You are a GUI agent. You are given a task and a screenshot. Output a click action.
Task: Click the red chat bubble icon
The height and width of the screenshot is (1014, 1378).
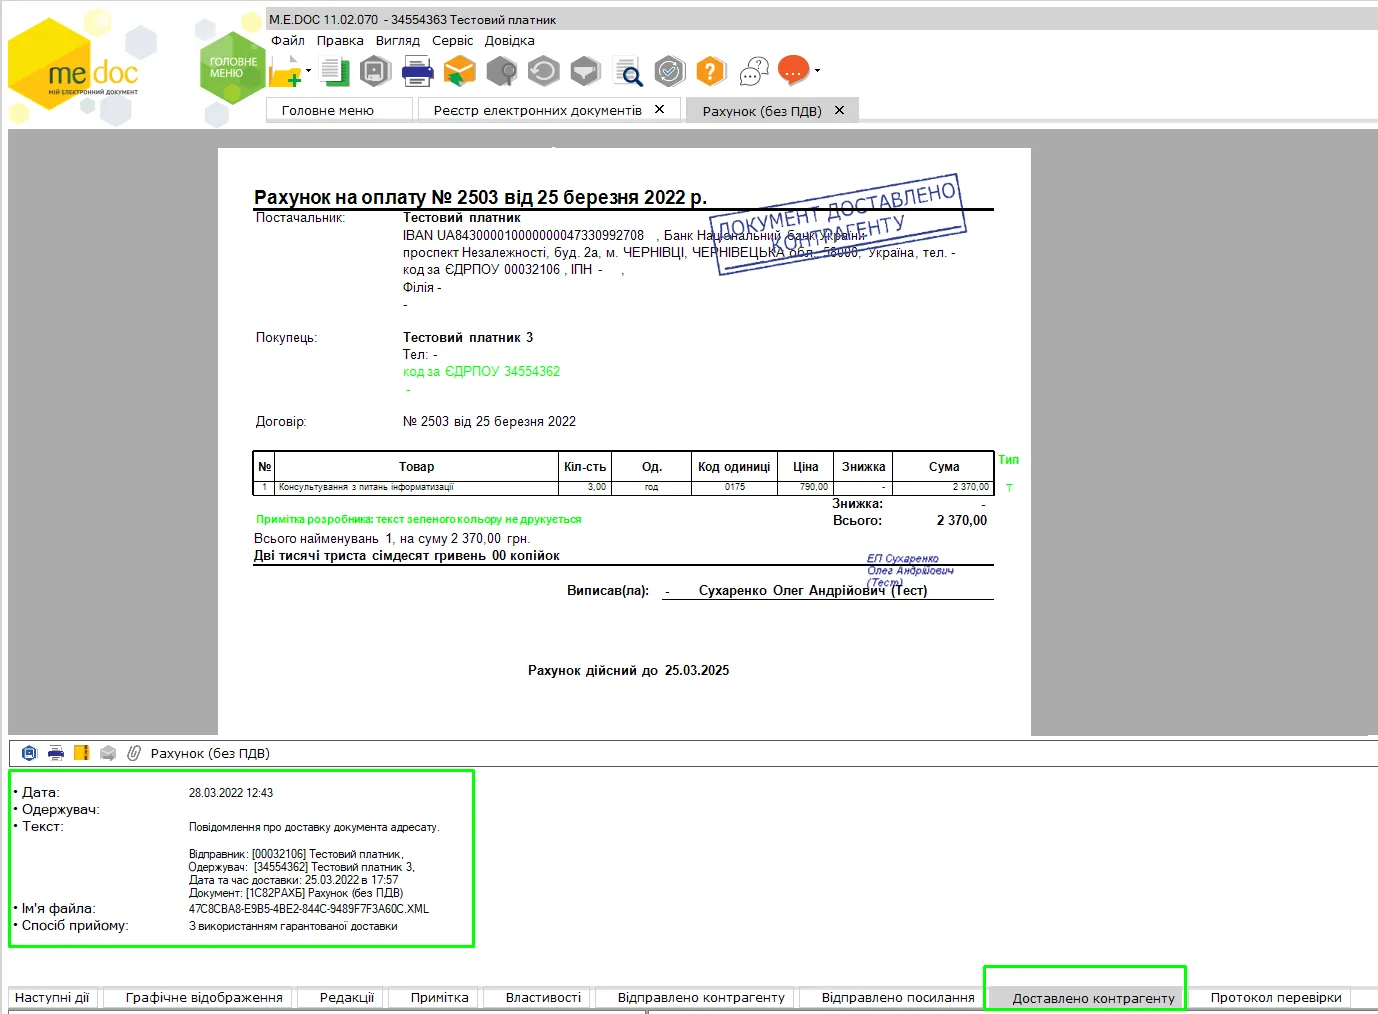[793, 71]
